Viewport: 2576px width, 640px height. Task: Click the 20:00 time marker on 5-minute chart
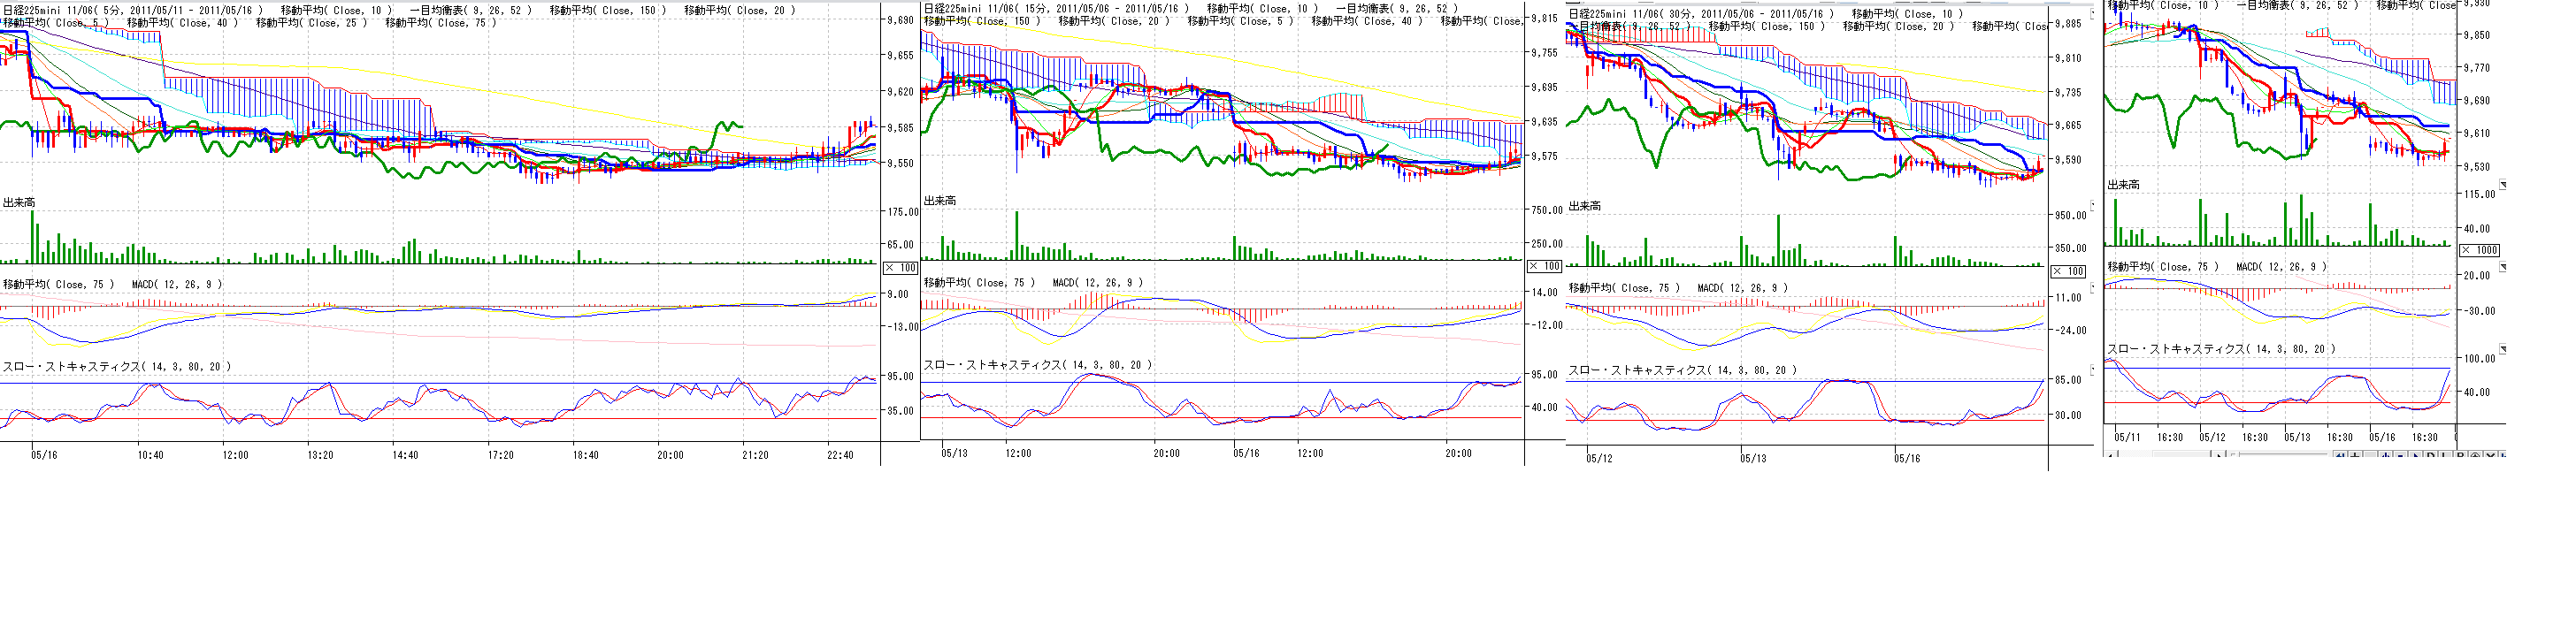coord(670,455)
